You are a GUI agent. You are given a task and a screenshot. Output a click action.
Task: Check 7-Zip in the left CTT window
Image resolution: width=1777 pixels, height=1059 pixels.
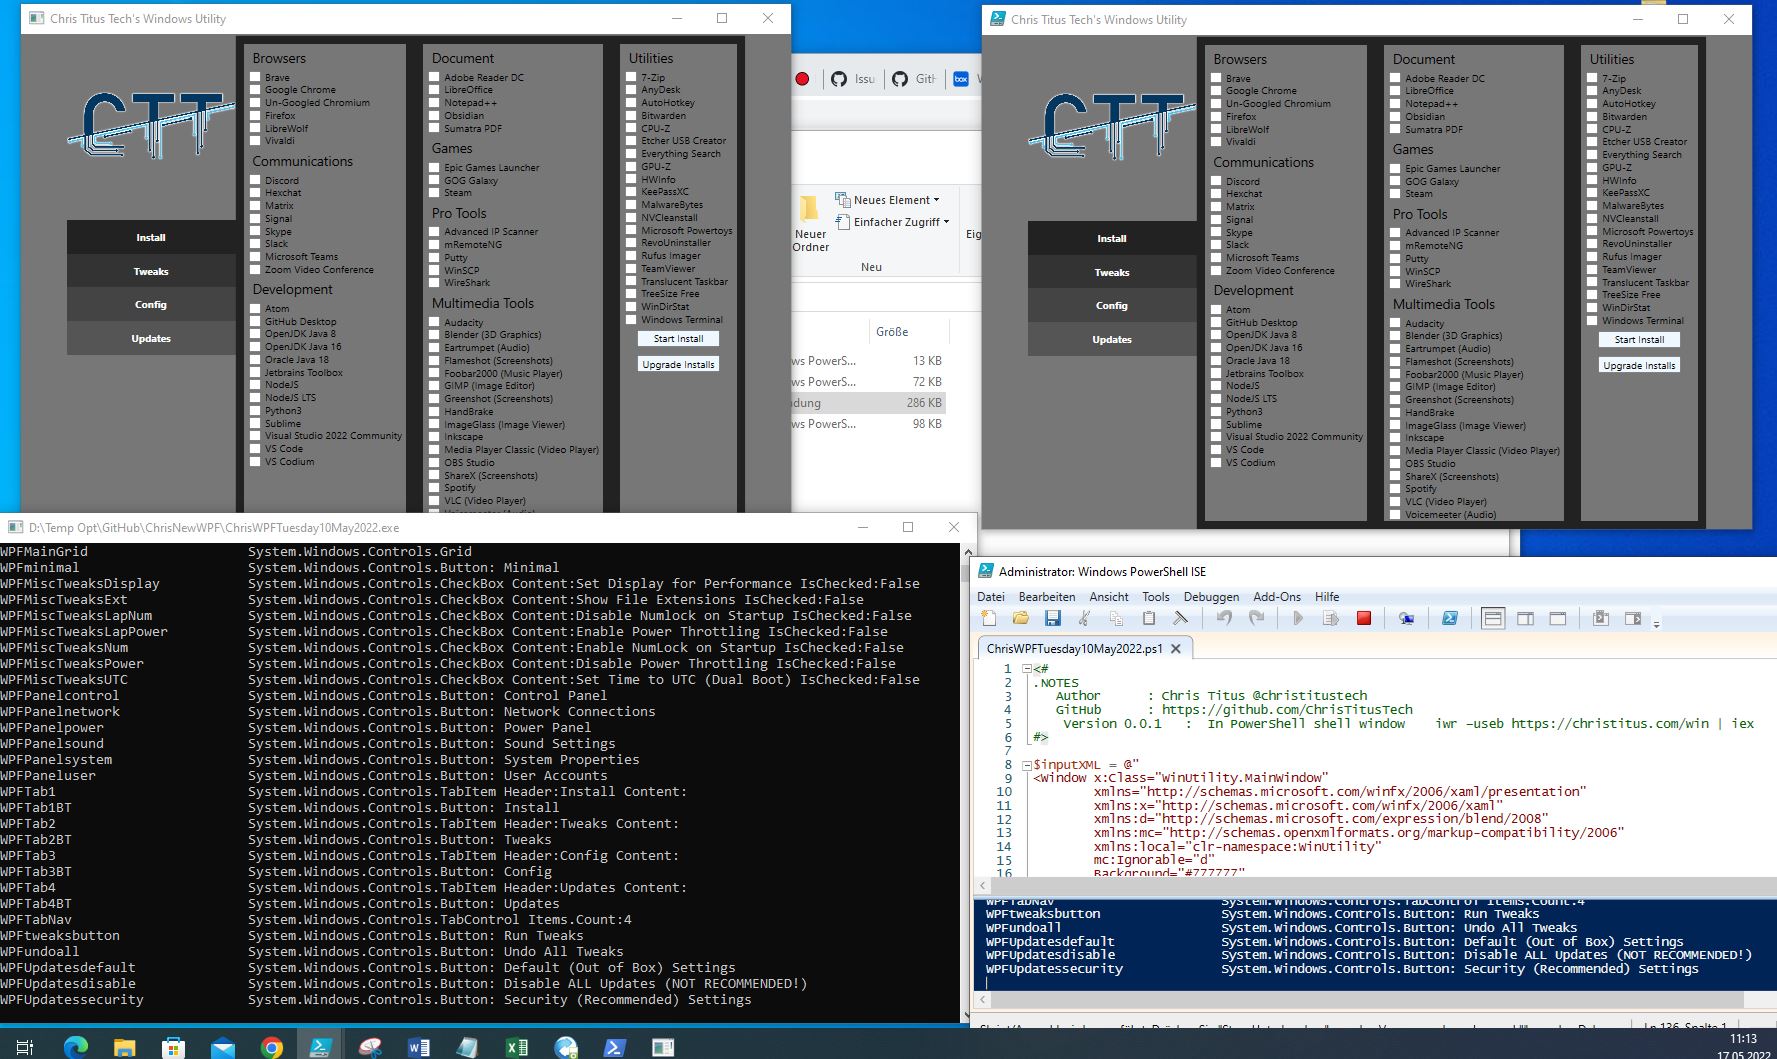coord(631,77)
